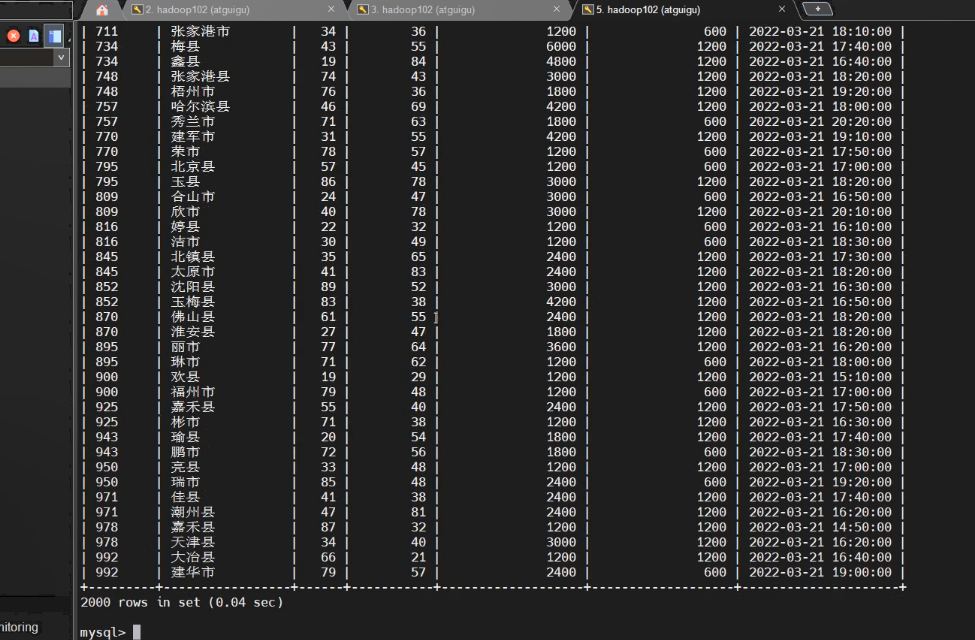Select tab 5. hadoop102 (atguigu)

coord(648,9)
